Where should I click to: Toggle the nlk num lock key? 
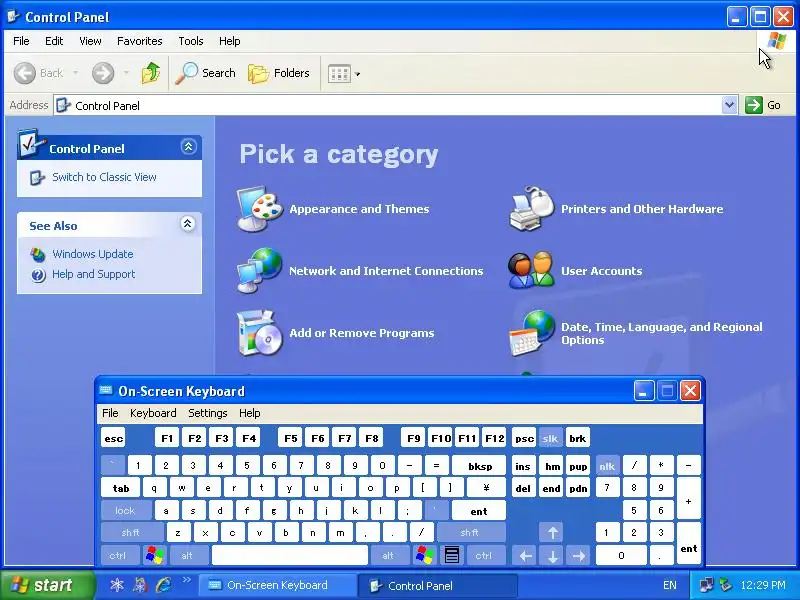click(x=607, y=466)
